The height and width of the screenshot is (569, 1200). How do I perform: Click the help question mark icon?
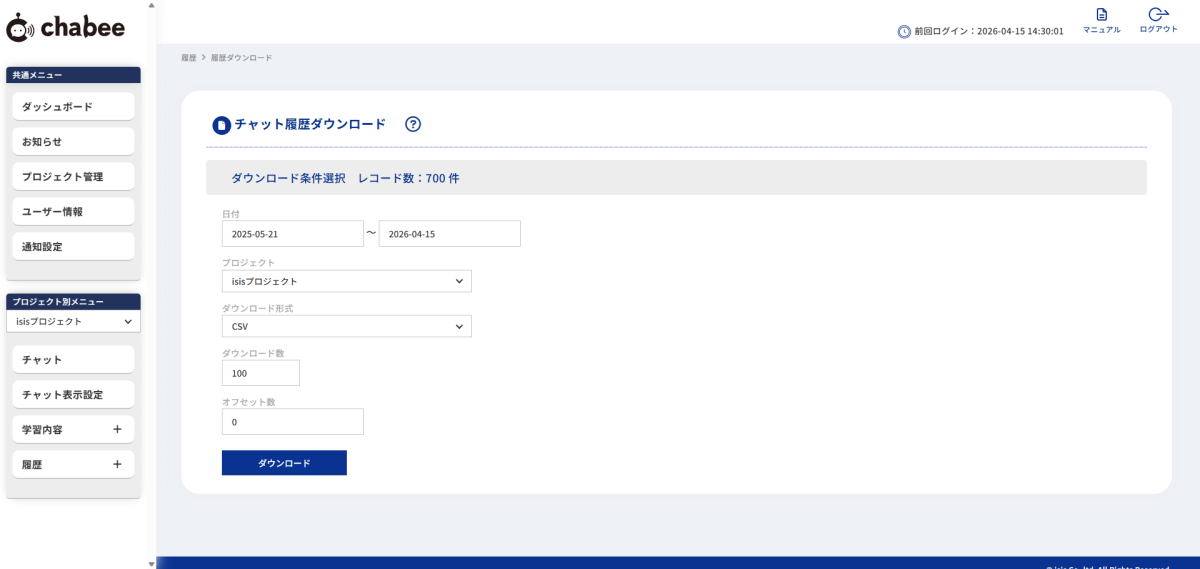pyautogui.click(x=413, y=125)
